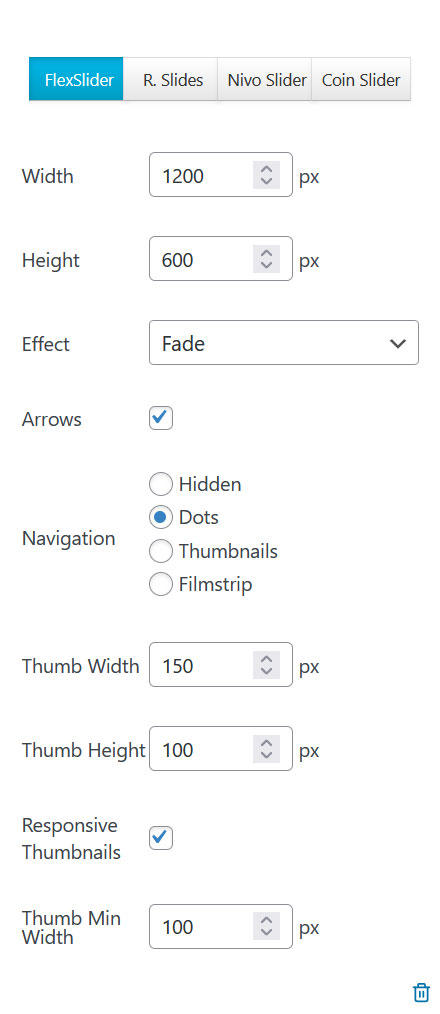Choose the Coin Slider tab

tap(361, 80)
